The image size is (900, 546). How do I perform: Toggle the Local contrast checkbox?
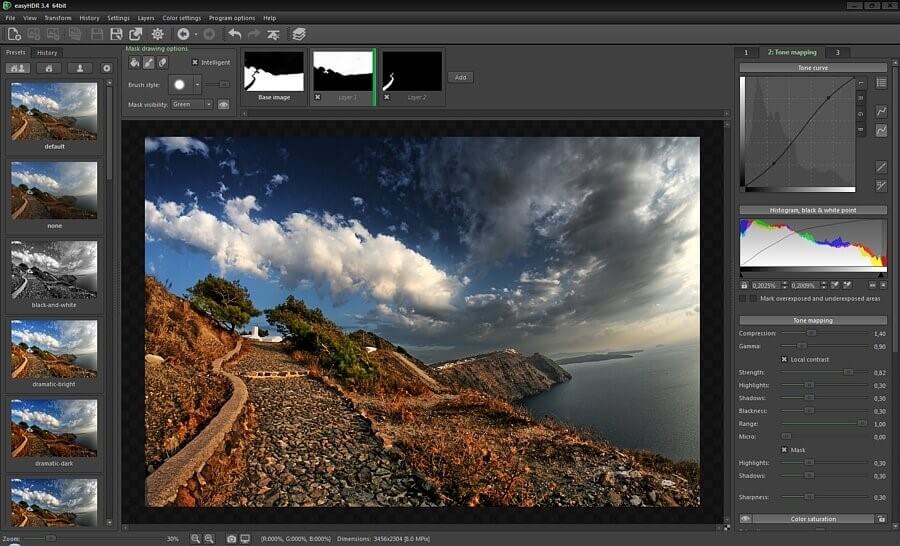click(784, 359)
